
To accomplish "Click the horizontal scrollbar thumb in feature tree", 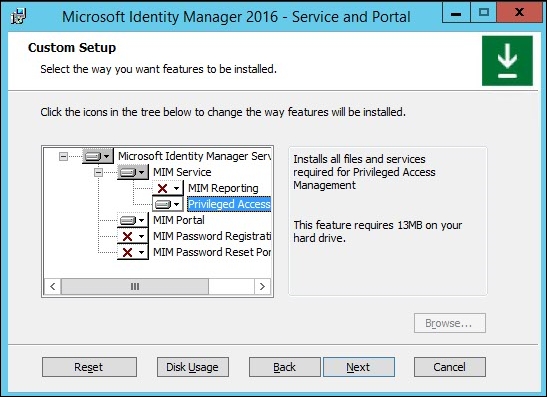I will [135, 286].
